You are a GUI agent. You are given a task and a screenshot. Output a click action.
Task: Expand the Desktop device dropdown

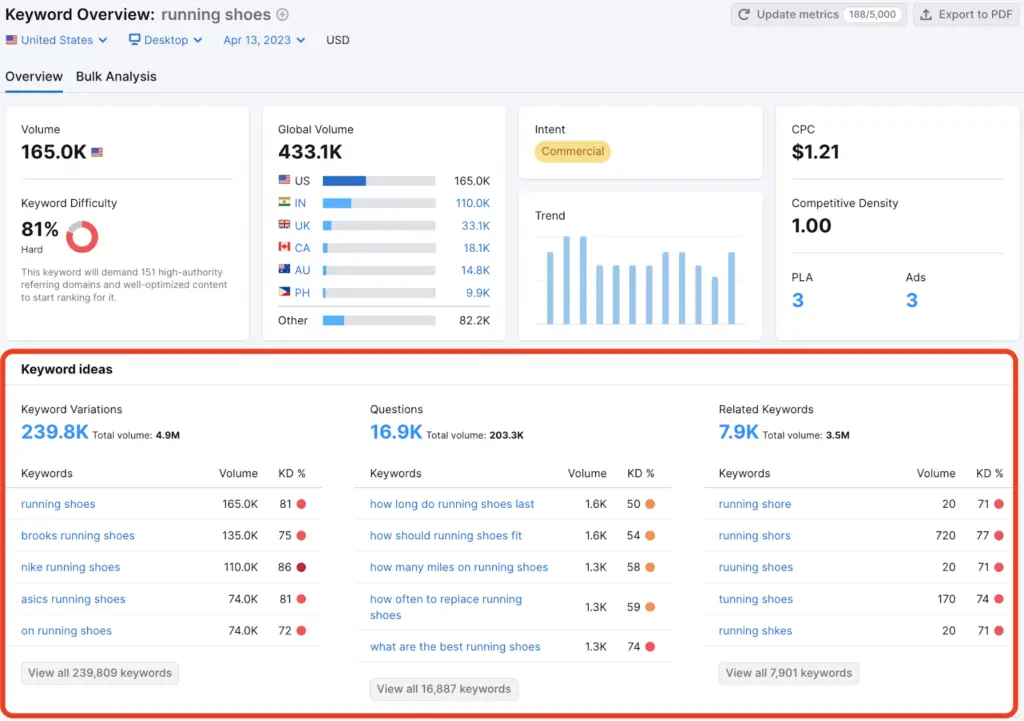(165, 40)
